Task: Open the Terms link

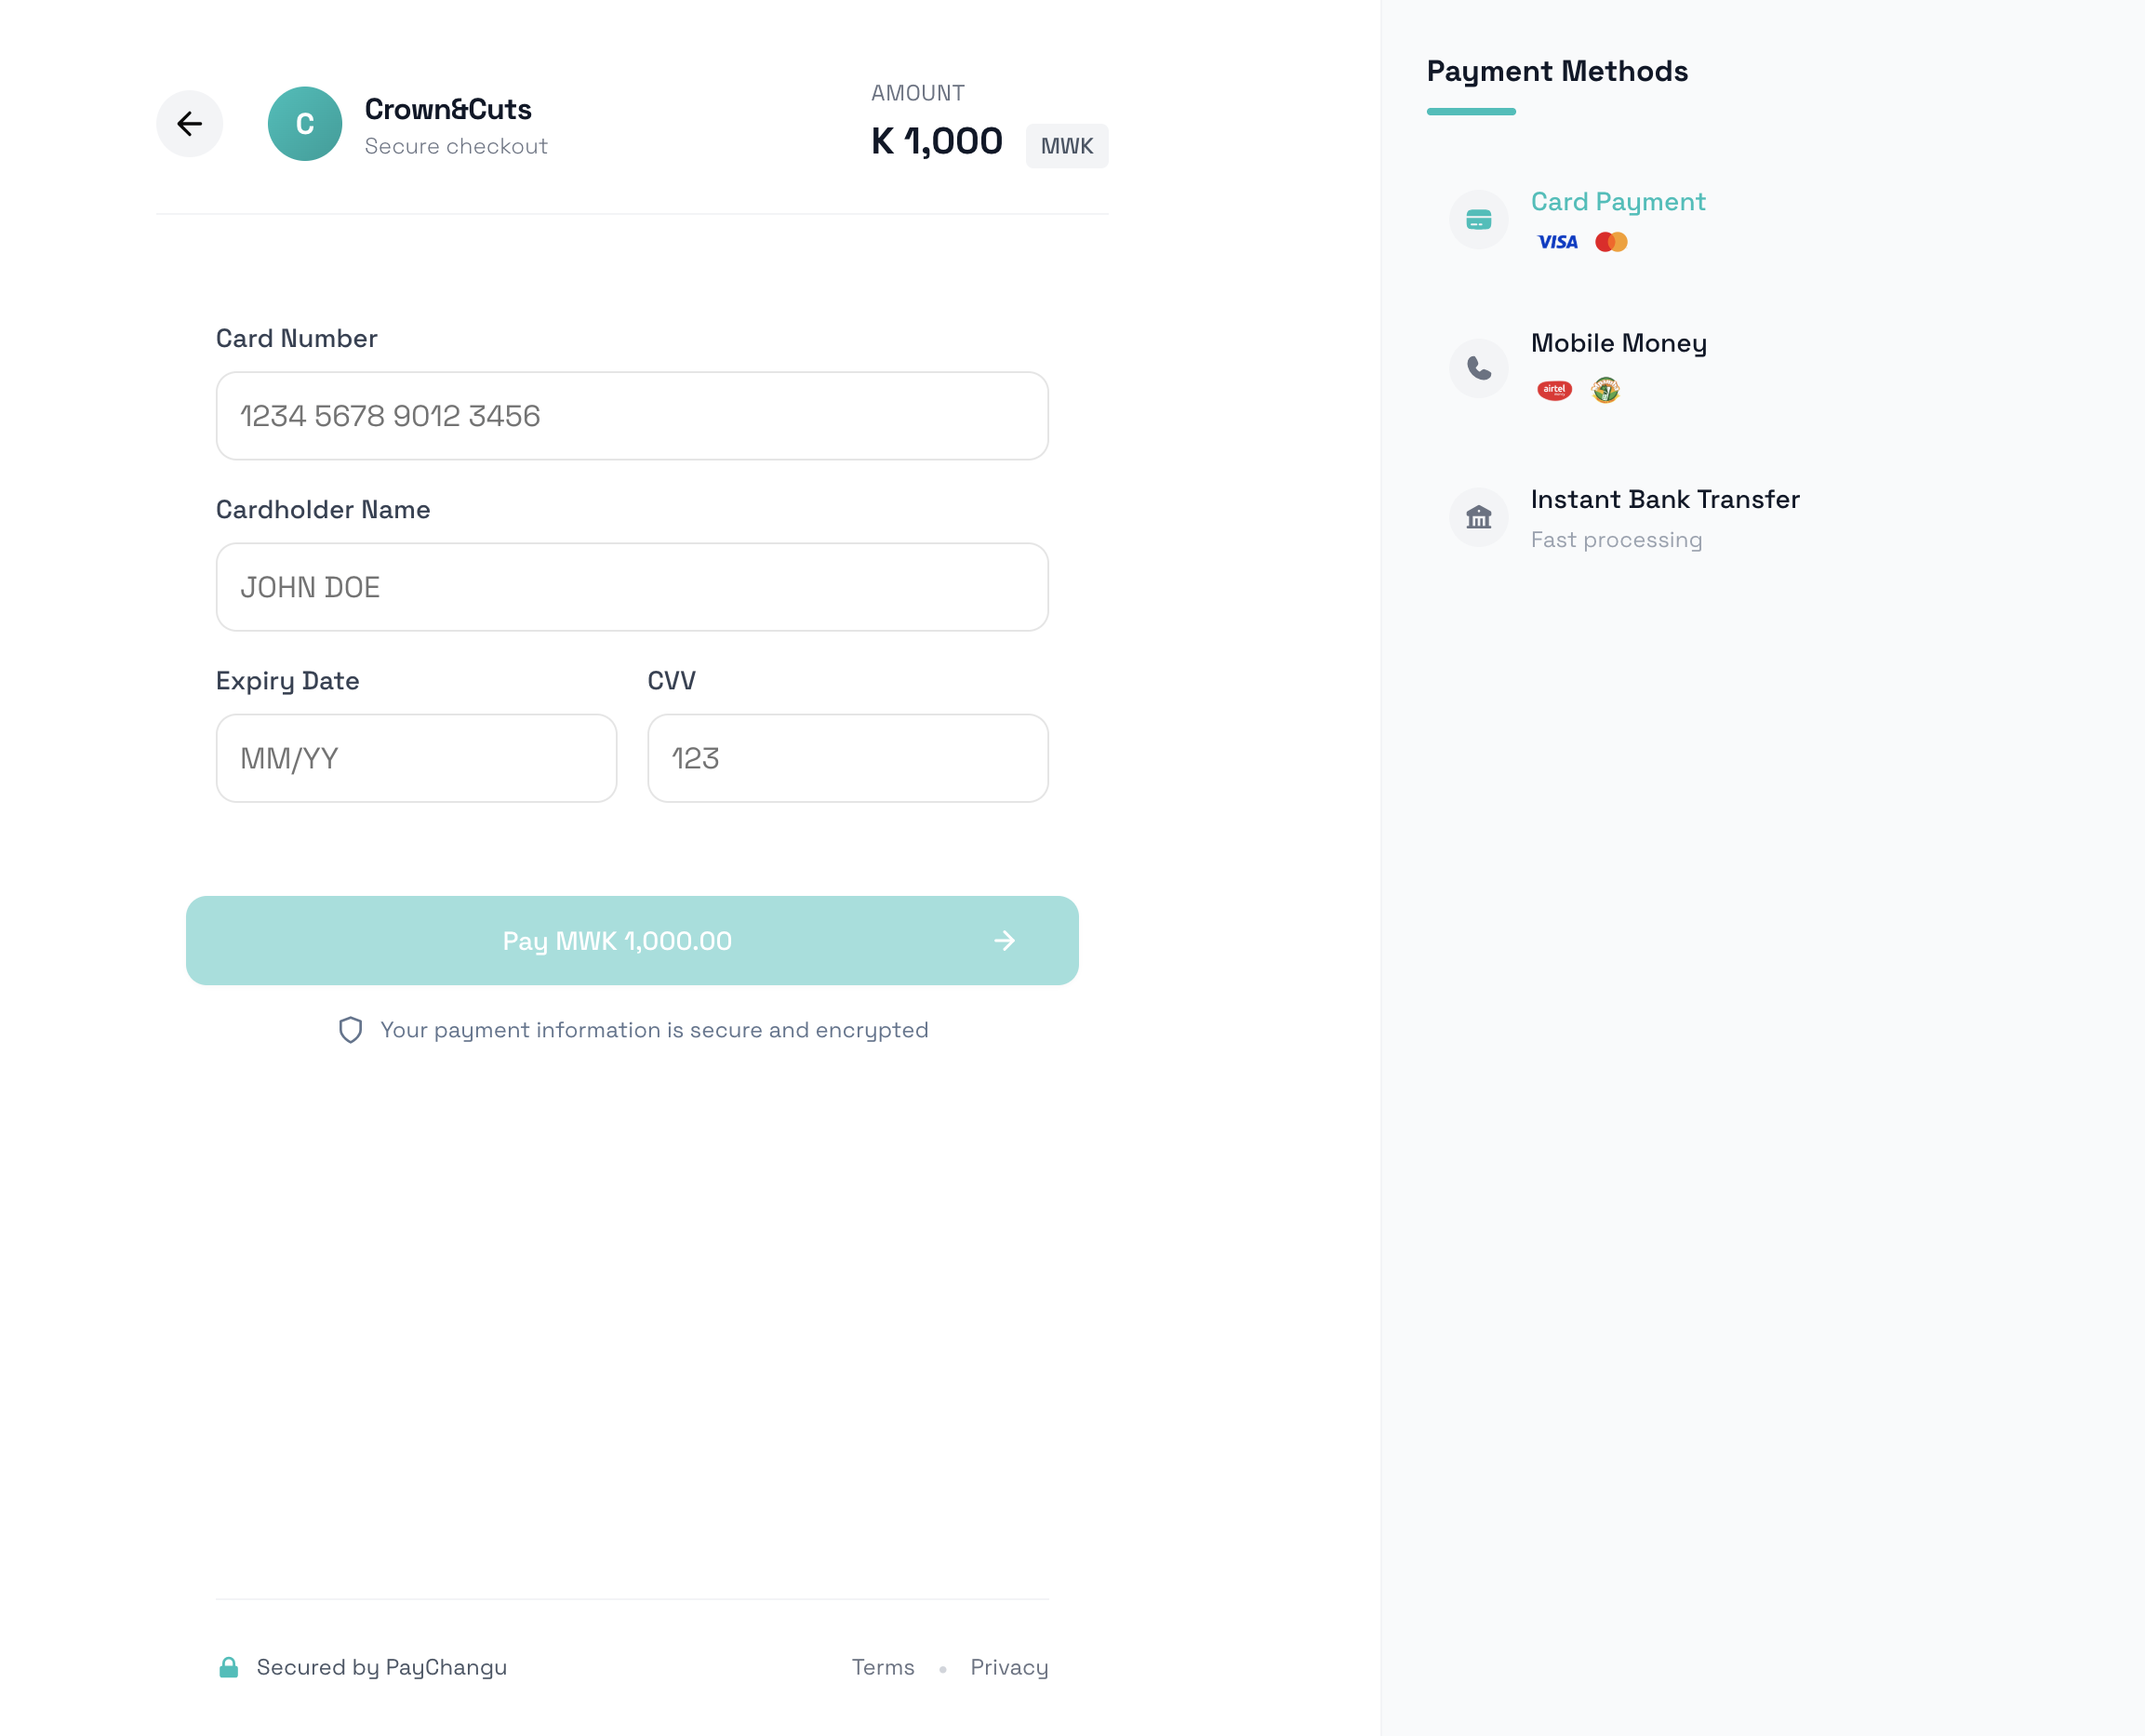Action: tap(882, 1667)
